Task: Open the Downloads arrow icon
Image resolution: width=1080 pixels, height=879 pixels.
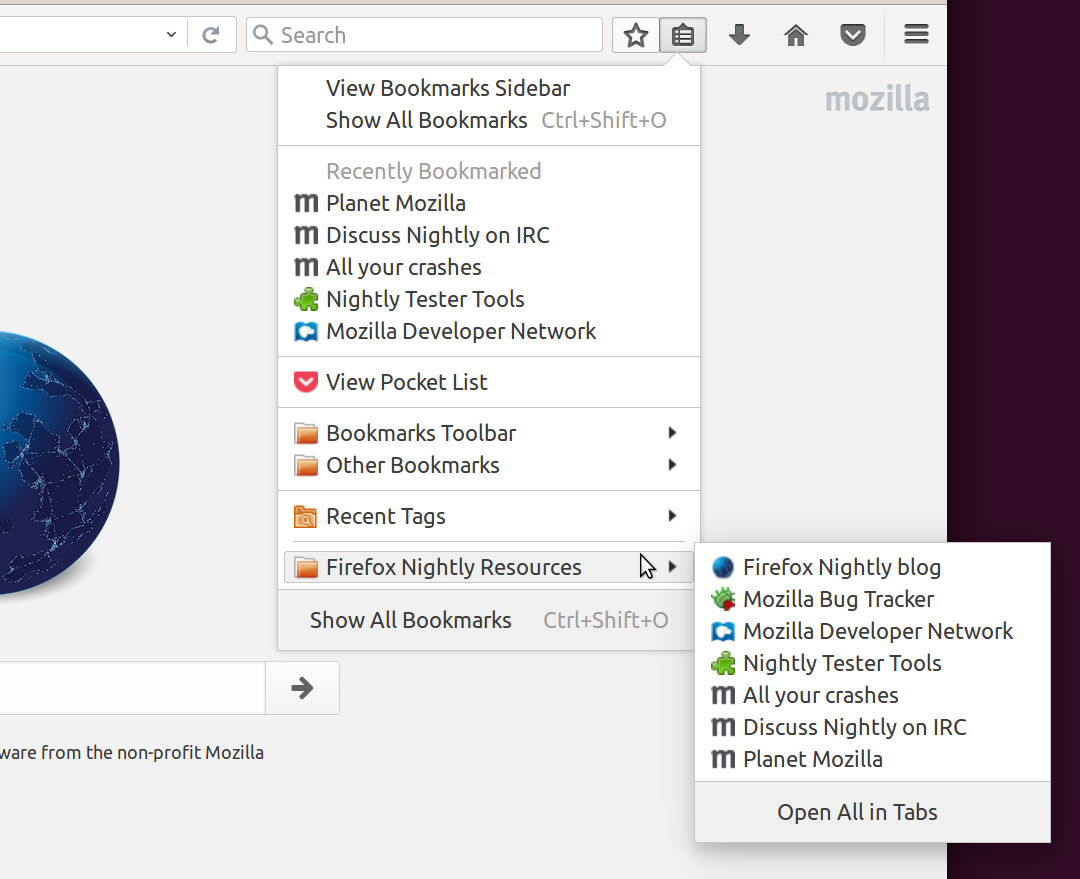Action: (739, 36)
